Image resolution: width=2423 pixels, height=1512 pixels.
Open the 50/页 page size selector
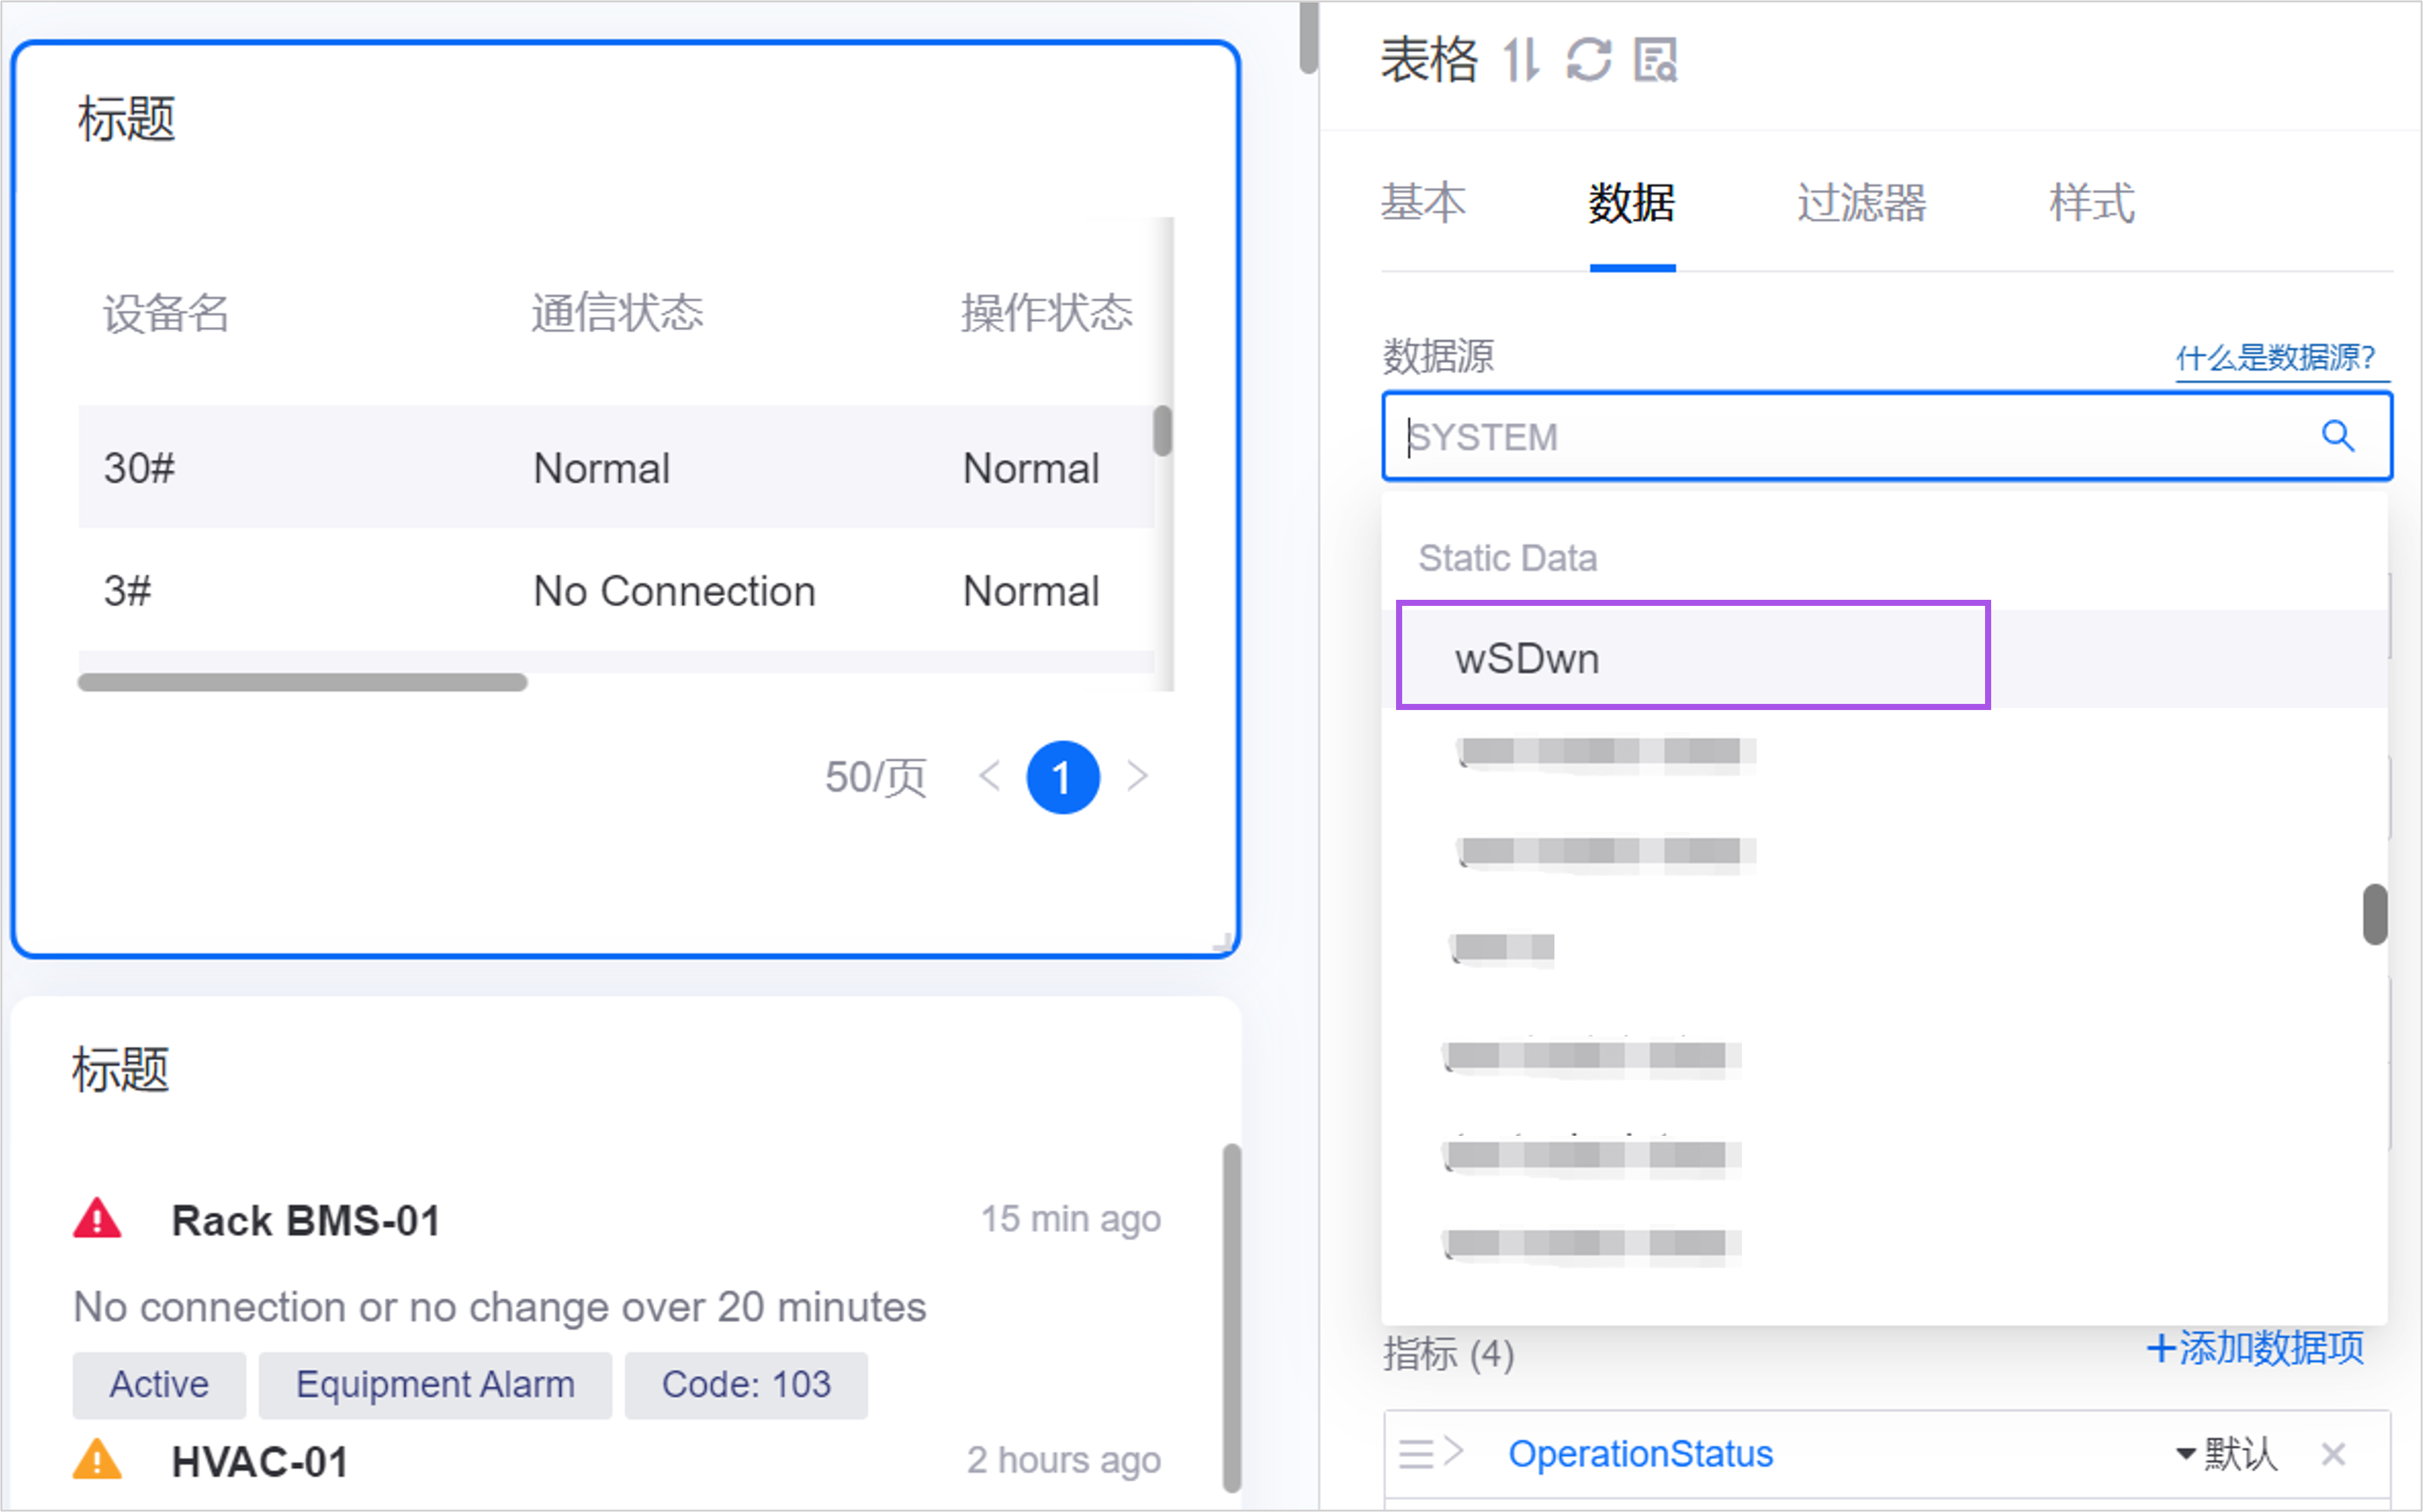(875, 777)
